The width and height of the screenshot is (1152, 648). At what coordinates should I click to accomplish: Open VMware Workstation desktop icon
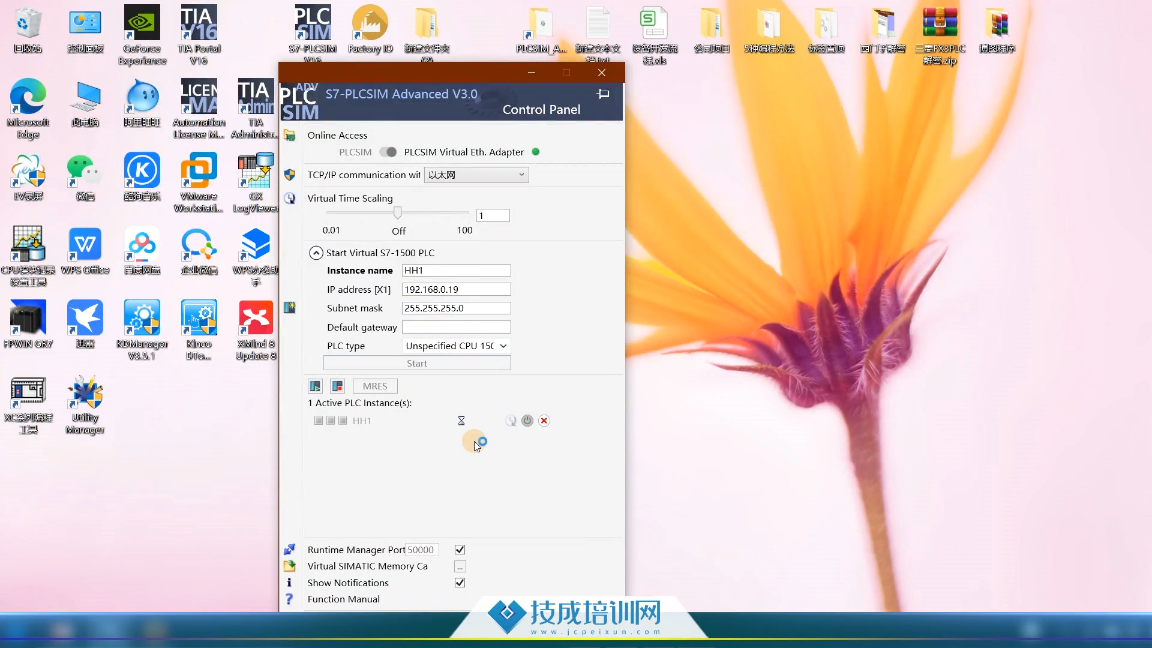(x=198, y=182)
